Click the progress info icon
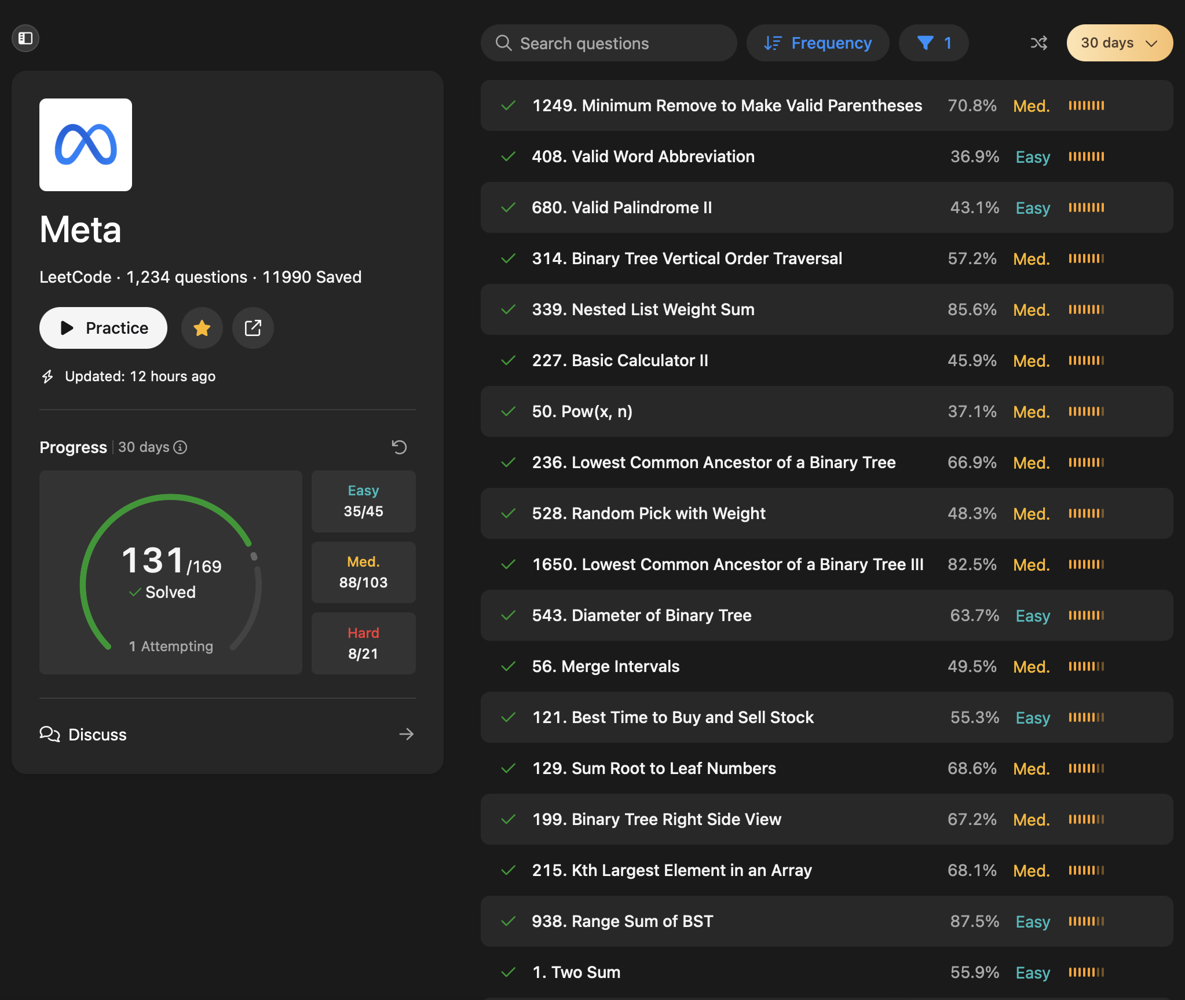Screen dimensions: 1185x1000 [x=180, y=447]
